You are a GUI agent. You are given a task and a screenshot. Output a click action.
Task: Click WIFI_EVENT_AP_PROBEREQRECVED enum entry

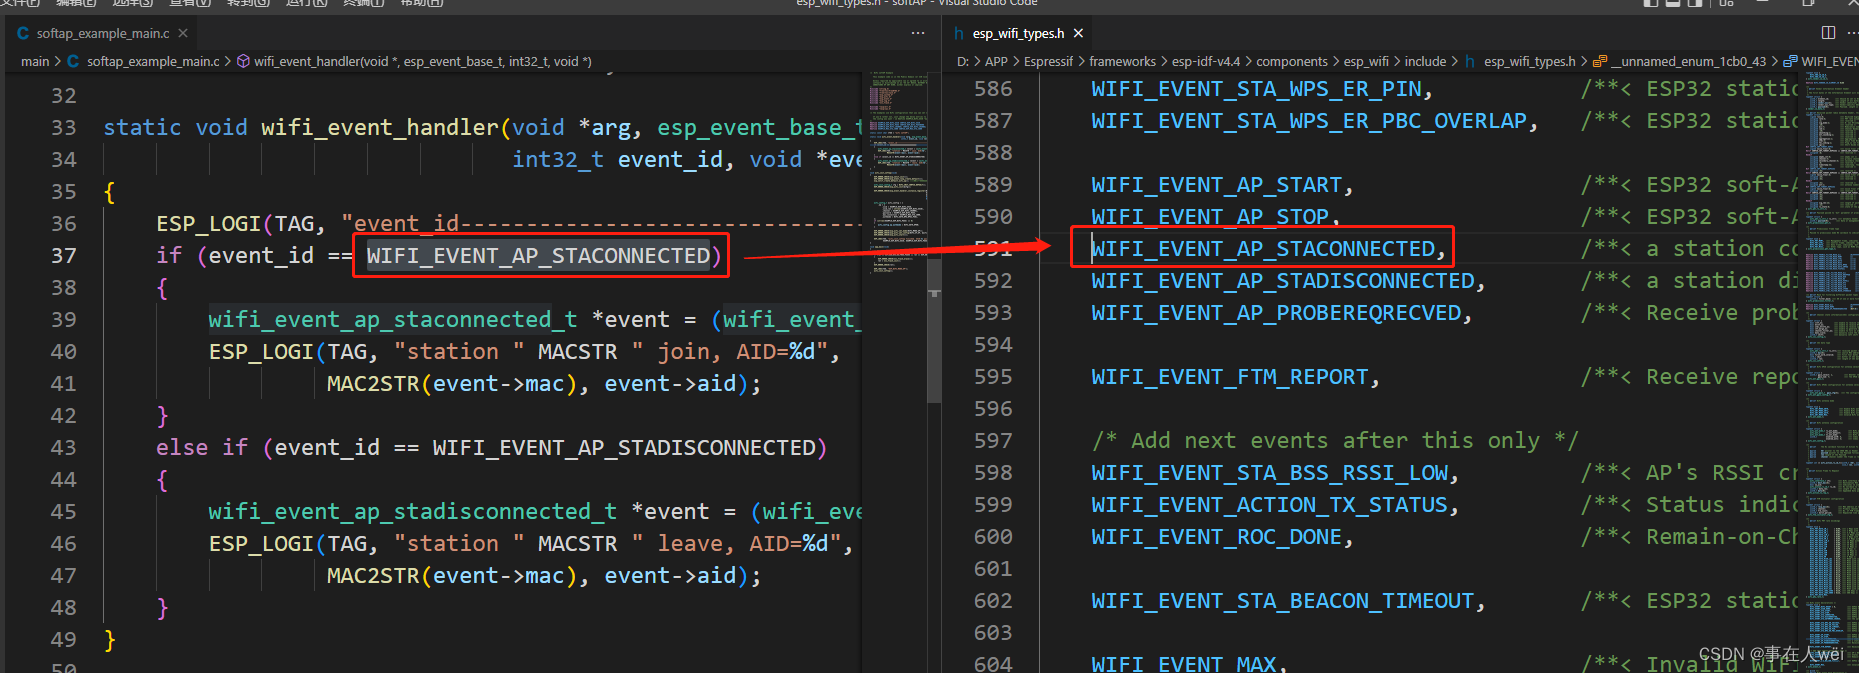click(1276, 313)
